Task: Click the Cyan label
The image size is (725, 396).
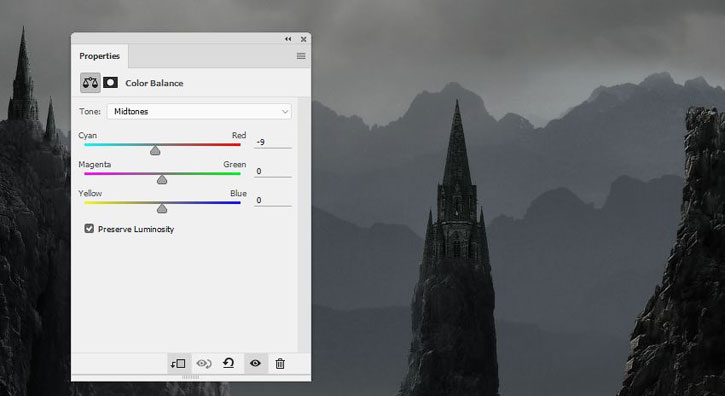Action: [87, 135]
